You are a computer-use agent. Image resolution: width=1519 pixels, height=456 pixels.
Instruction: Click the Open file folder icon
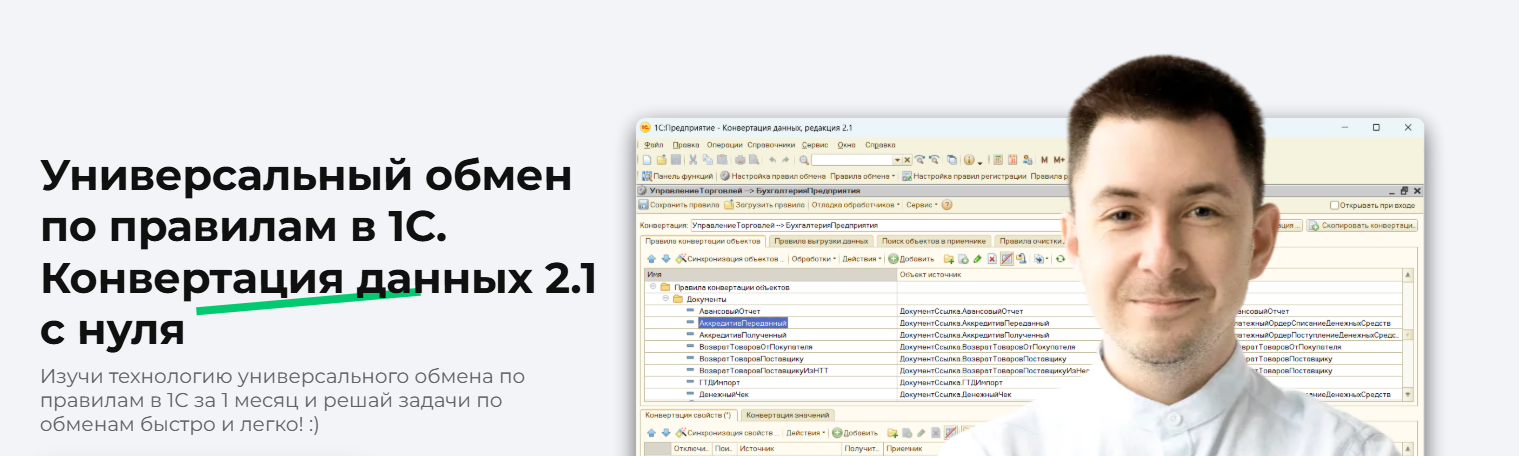point(661,160)
